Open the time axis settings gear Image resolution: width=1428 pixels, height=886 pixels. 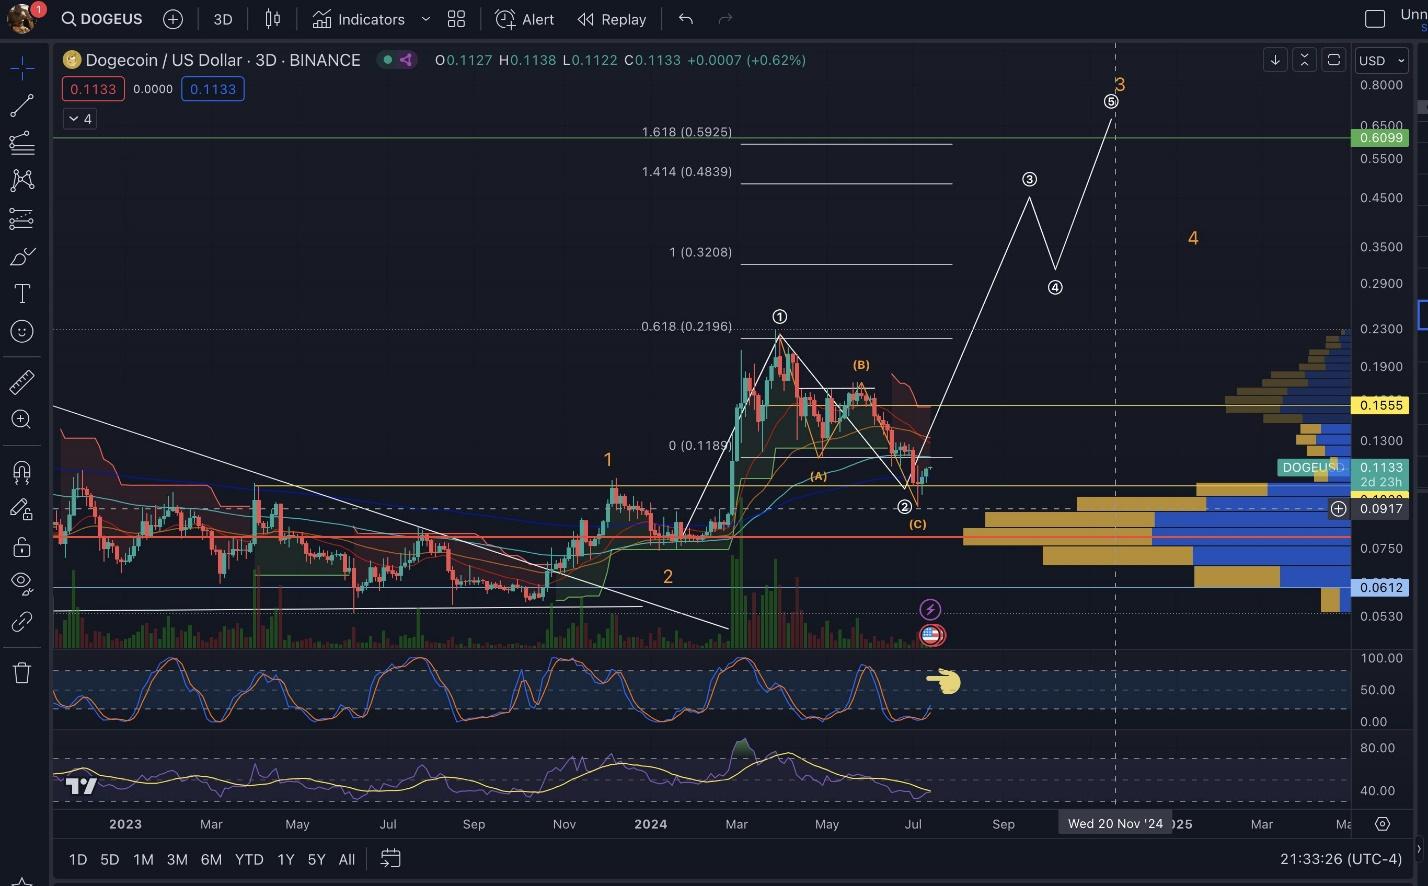pos(1383,824)
